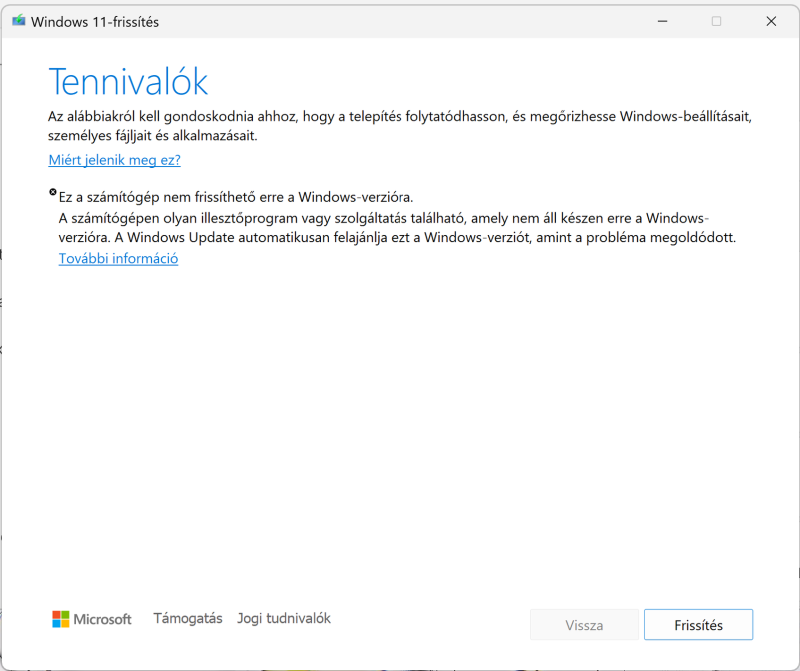800x671 pixels.
Task: Click the 'Windows 11-frissítés' window title
Action: pos(95,22)
